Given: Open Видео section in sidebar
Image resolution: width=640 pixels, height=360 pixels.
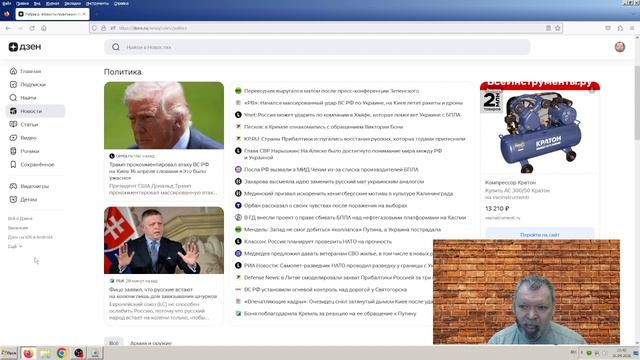Looking at the screenshot, I should (x=23, y=138).
